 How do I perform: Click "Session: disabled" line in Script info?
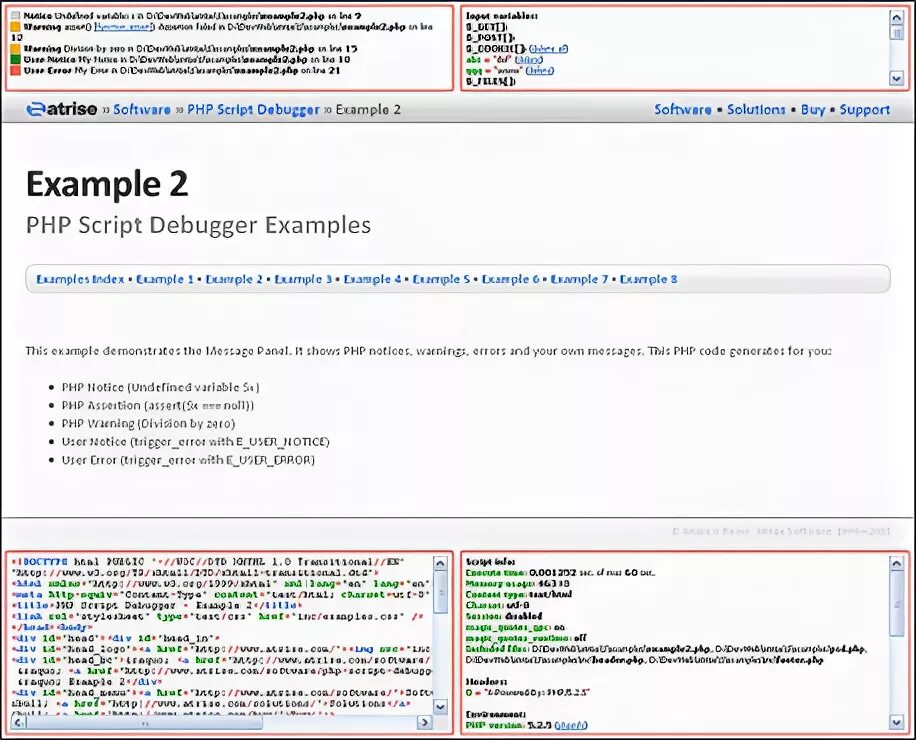click(504, 616)
